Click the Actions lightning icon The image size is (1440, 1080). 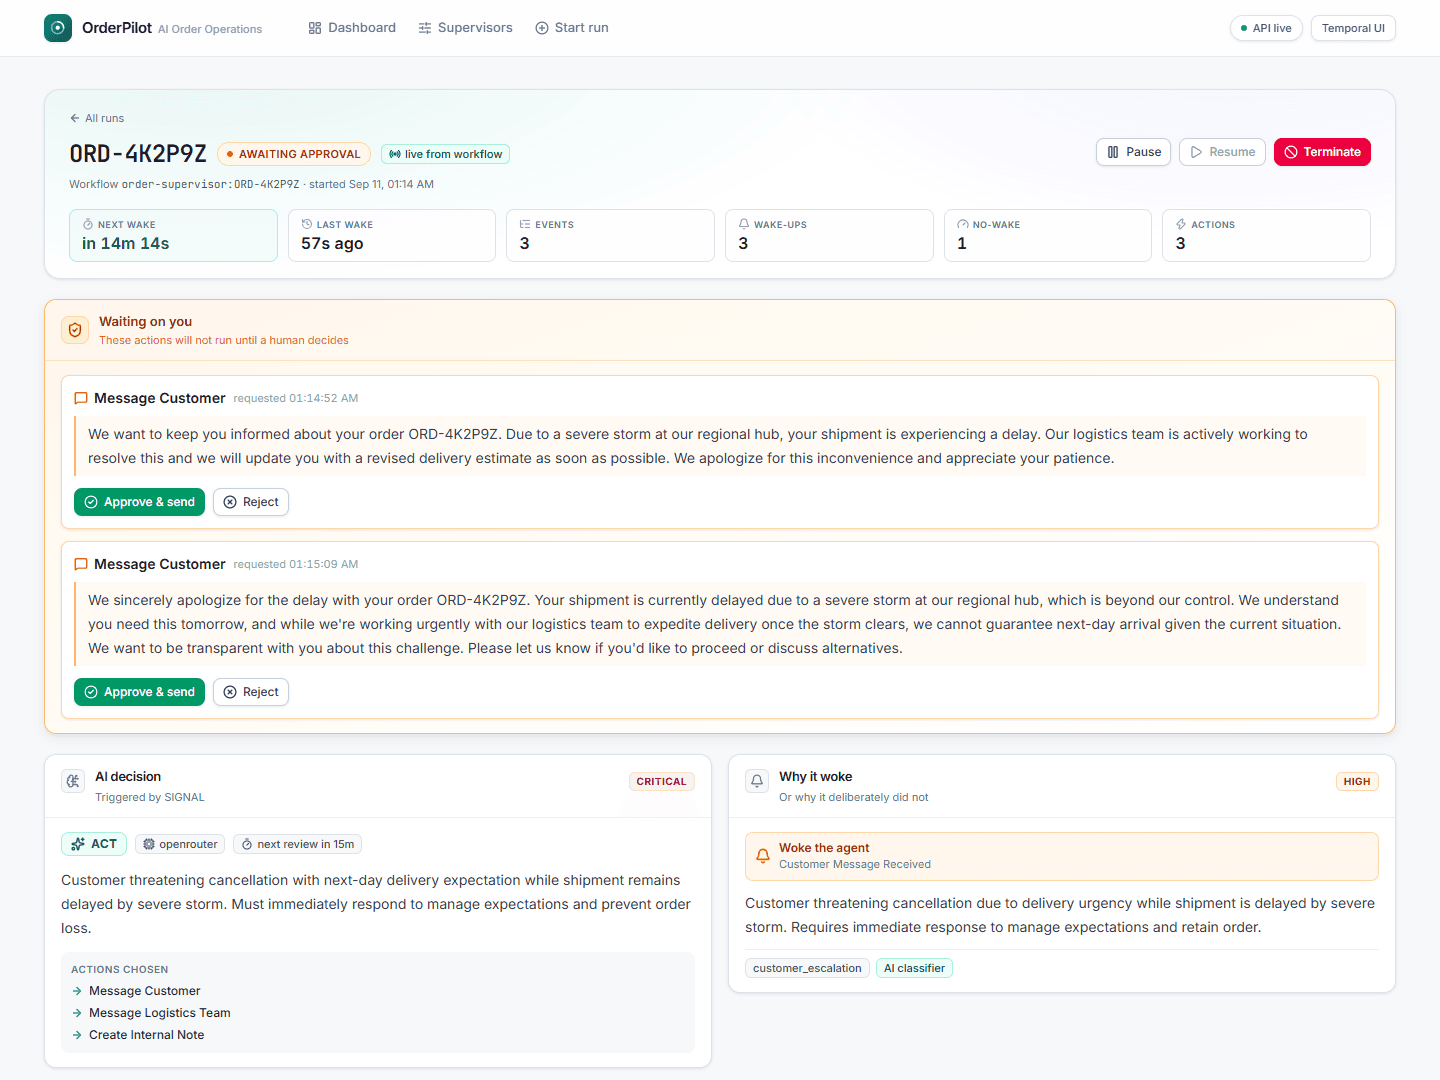pyautogui.click(x=1181, y=225)
